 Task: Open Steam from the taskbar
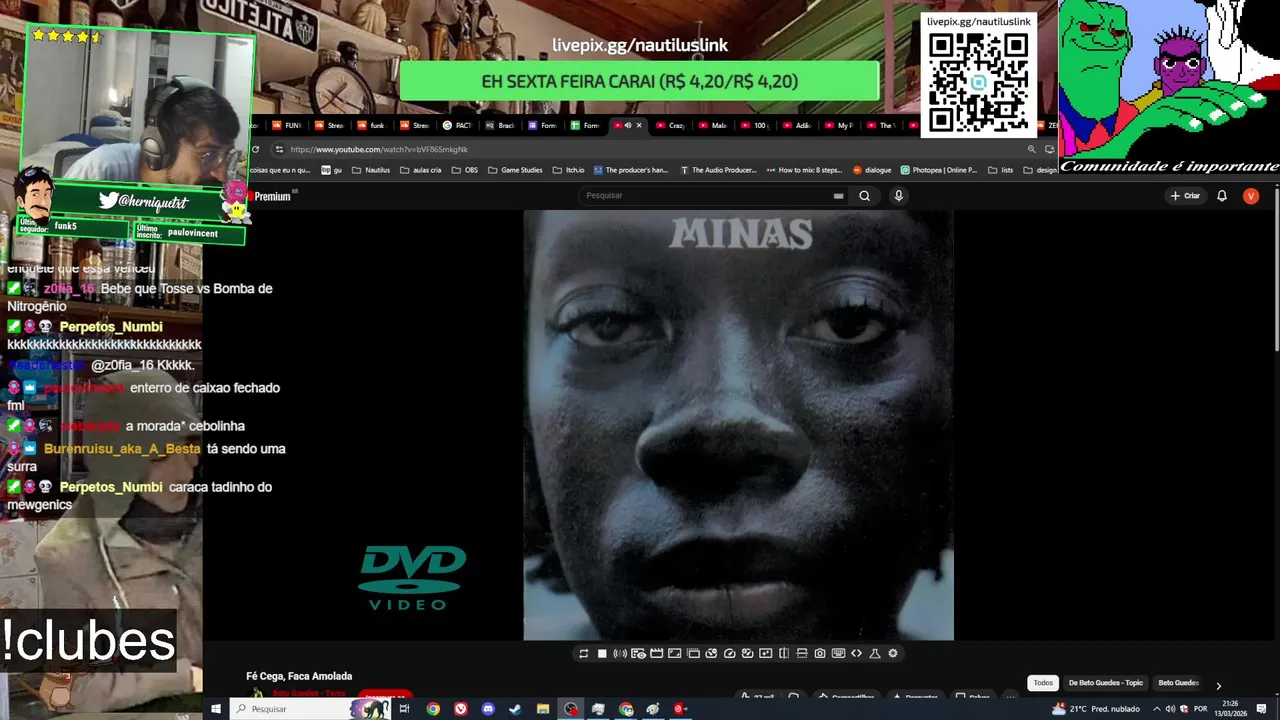tap(515, 709)
